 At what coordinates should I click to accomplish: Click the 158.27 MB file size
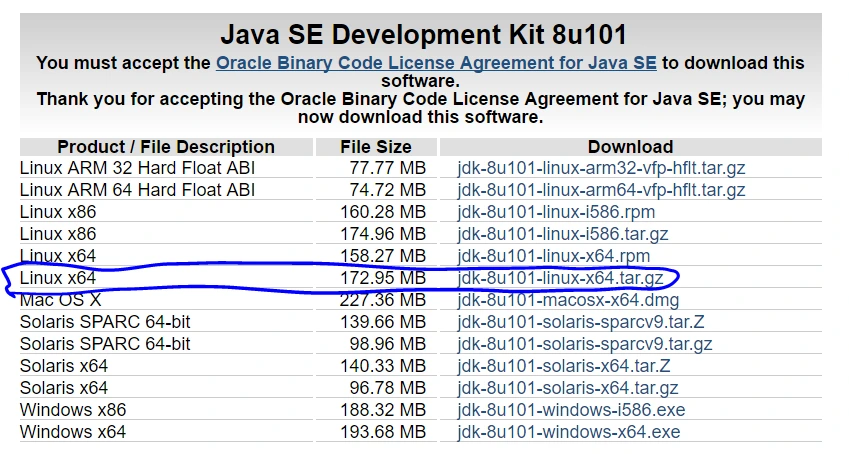tap(383, 256)
